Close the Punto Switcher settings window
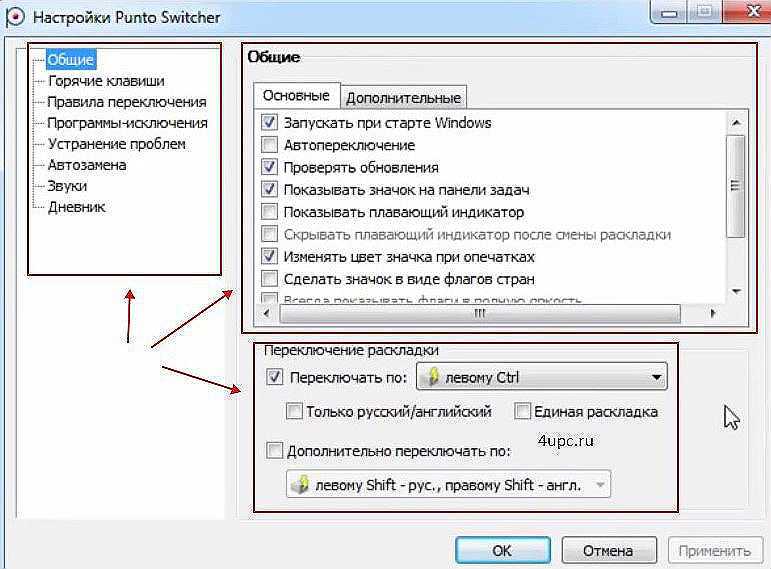Image resolution: width=771 pixels, height=569 pixels. tap(752, 11)
